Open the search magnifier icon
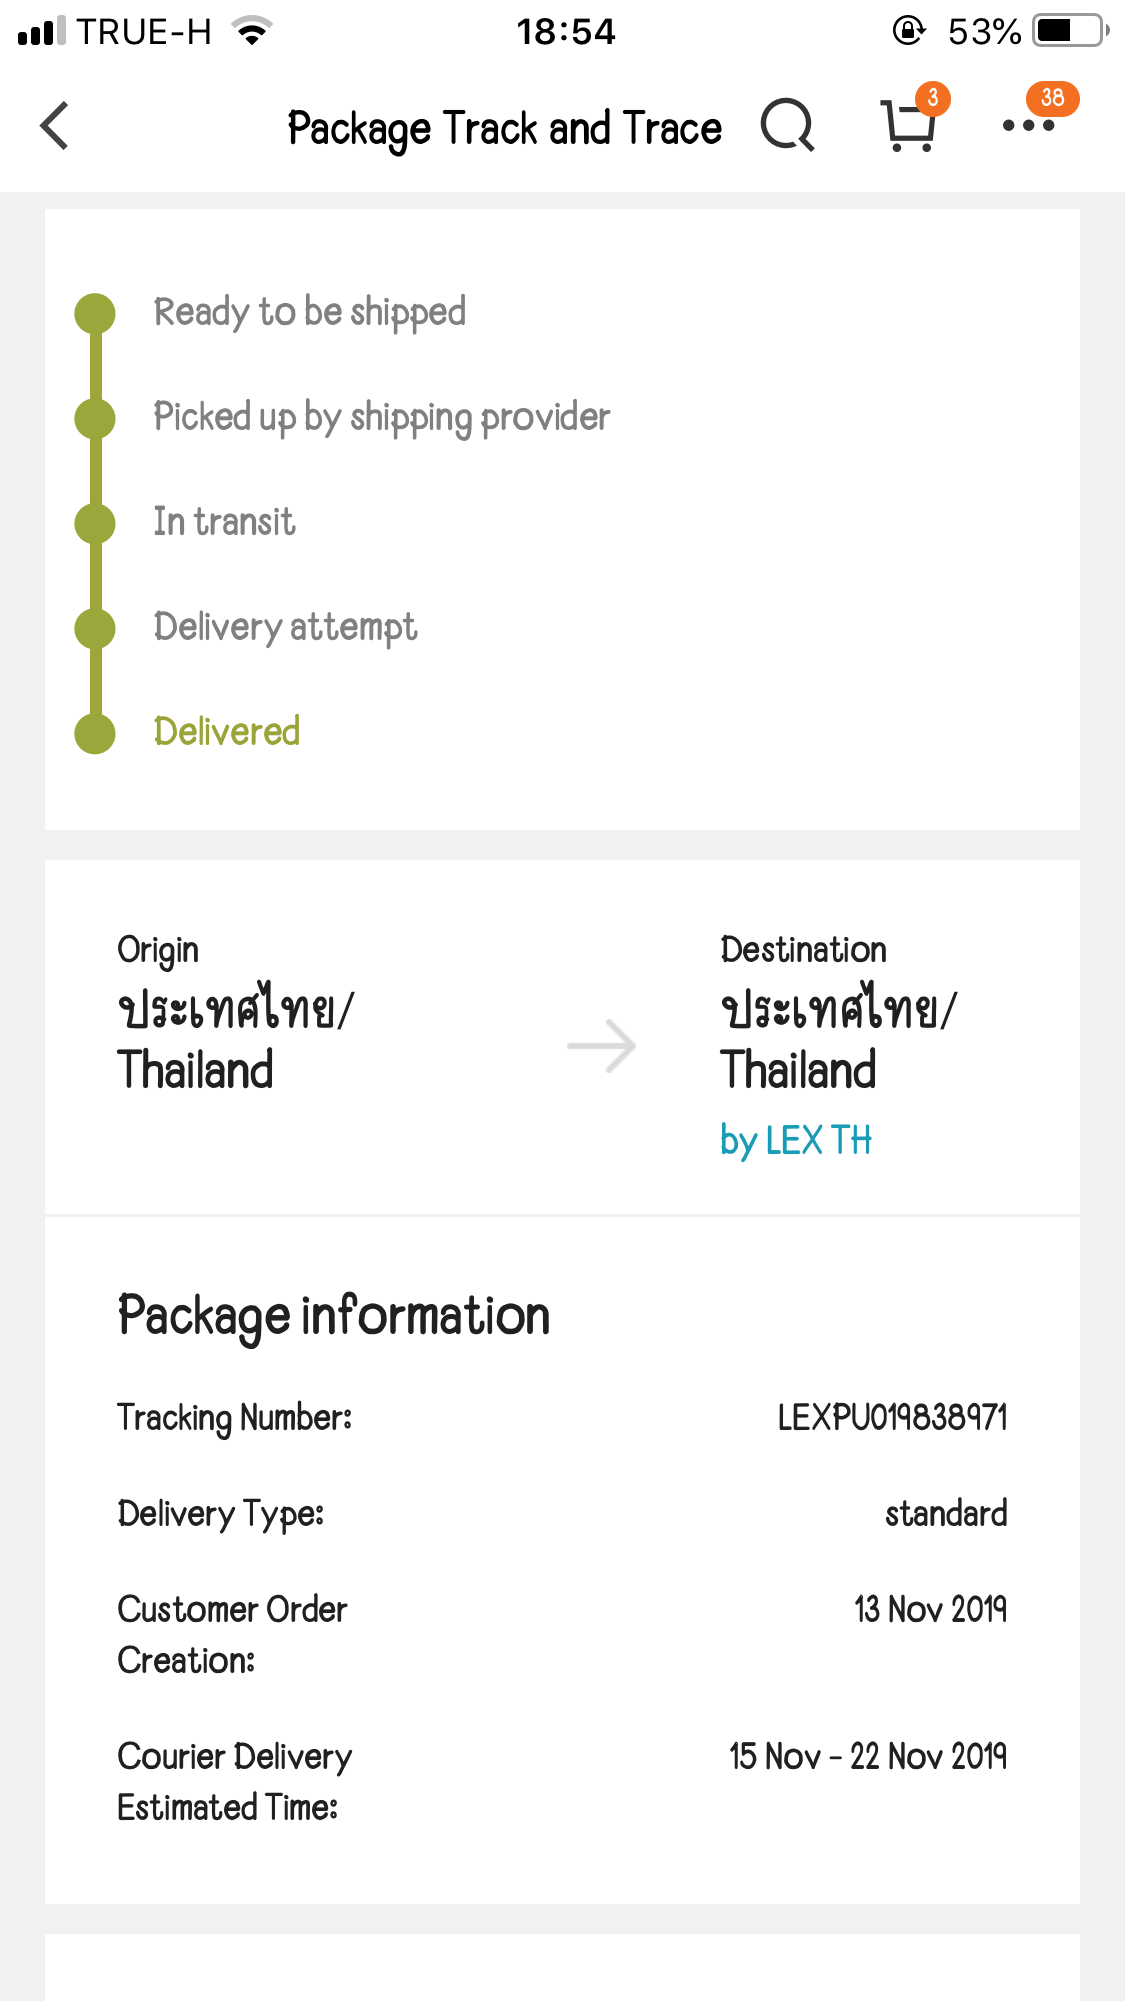1125x2001 pixels. click(x=787, y=126)
